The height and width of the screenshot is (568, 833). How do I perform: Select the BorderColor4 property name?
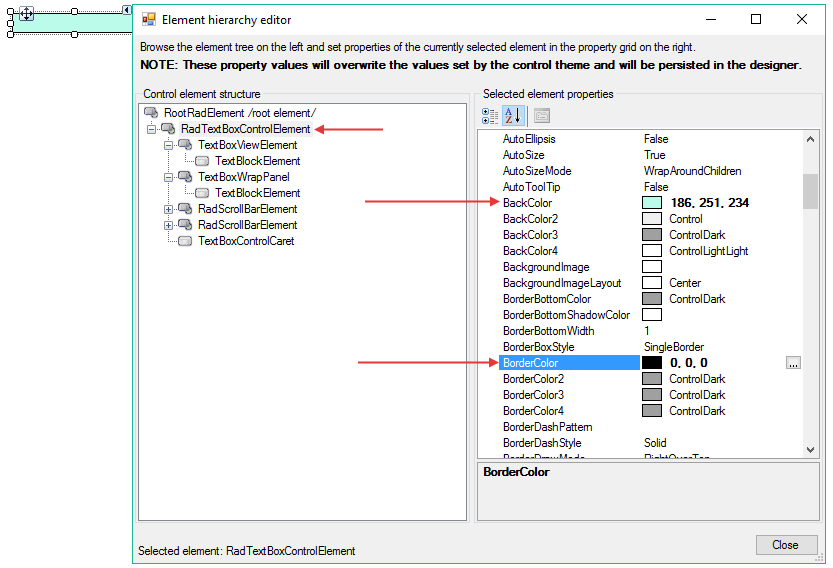(x=533, y=411)
